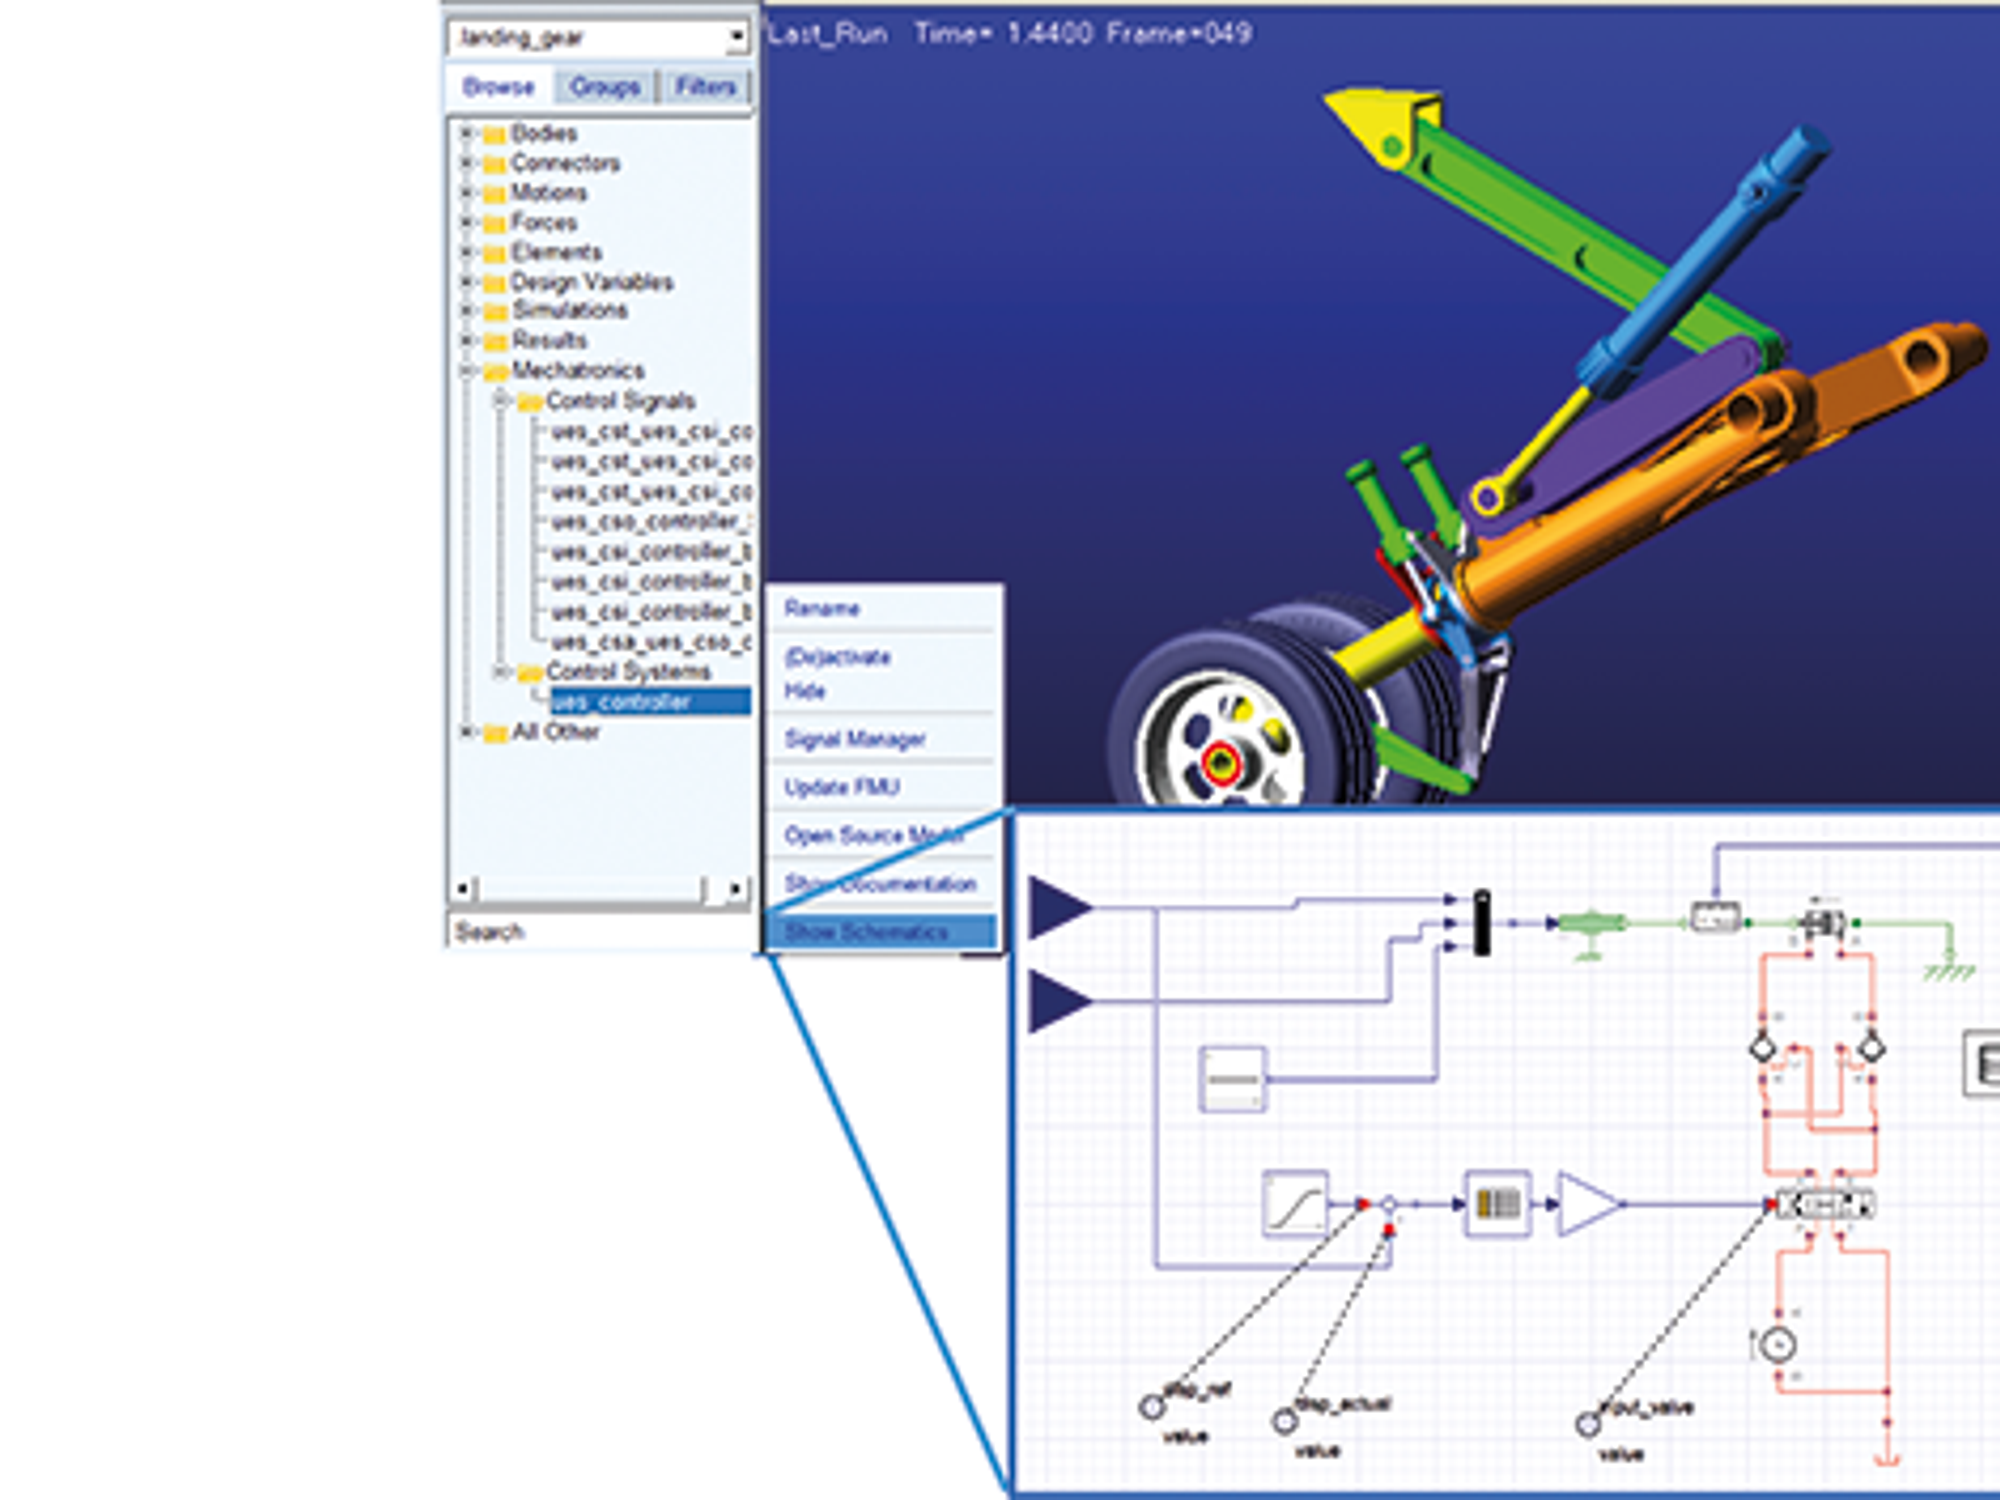2000x1500 pixels.
Task: Expand the Simulations tree node
Action: pos(466,310)
